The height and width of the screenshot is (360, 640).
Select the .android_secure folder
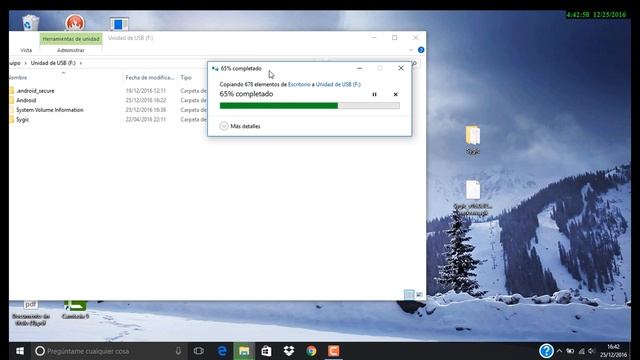click(35, 91)
